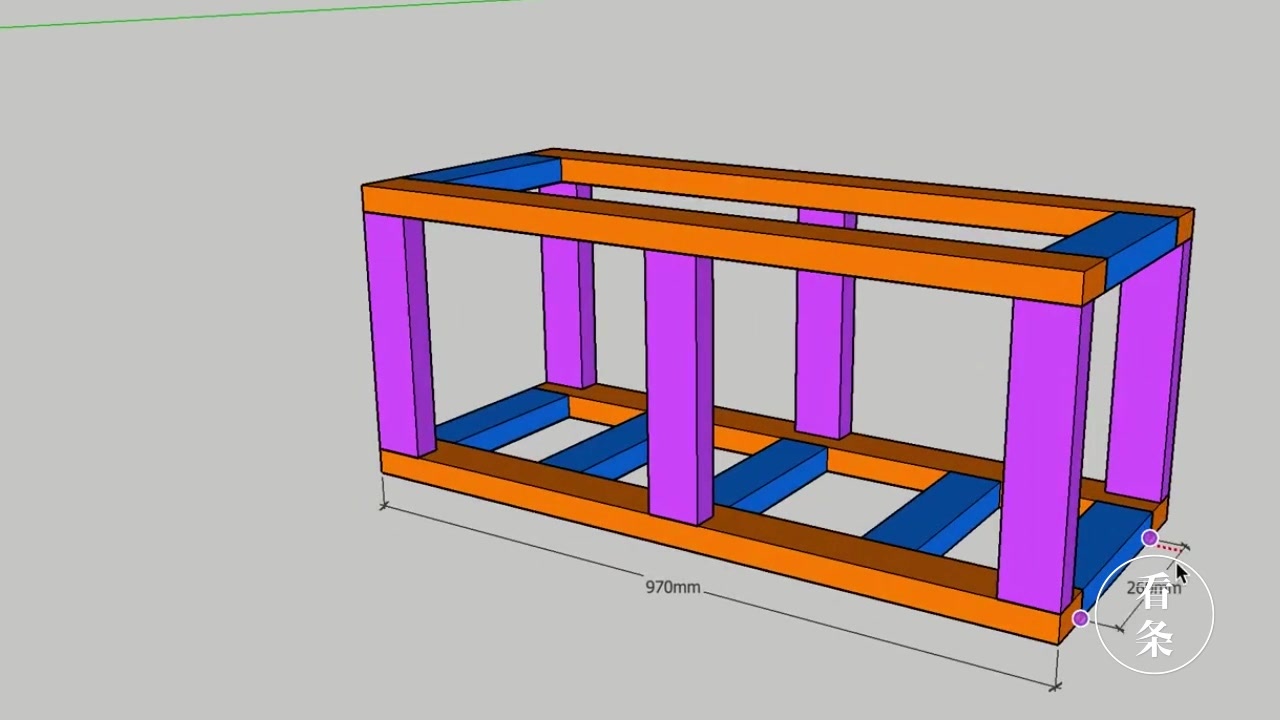Click the purple endpoint marker beside the cursor

pos(1150,539)
